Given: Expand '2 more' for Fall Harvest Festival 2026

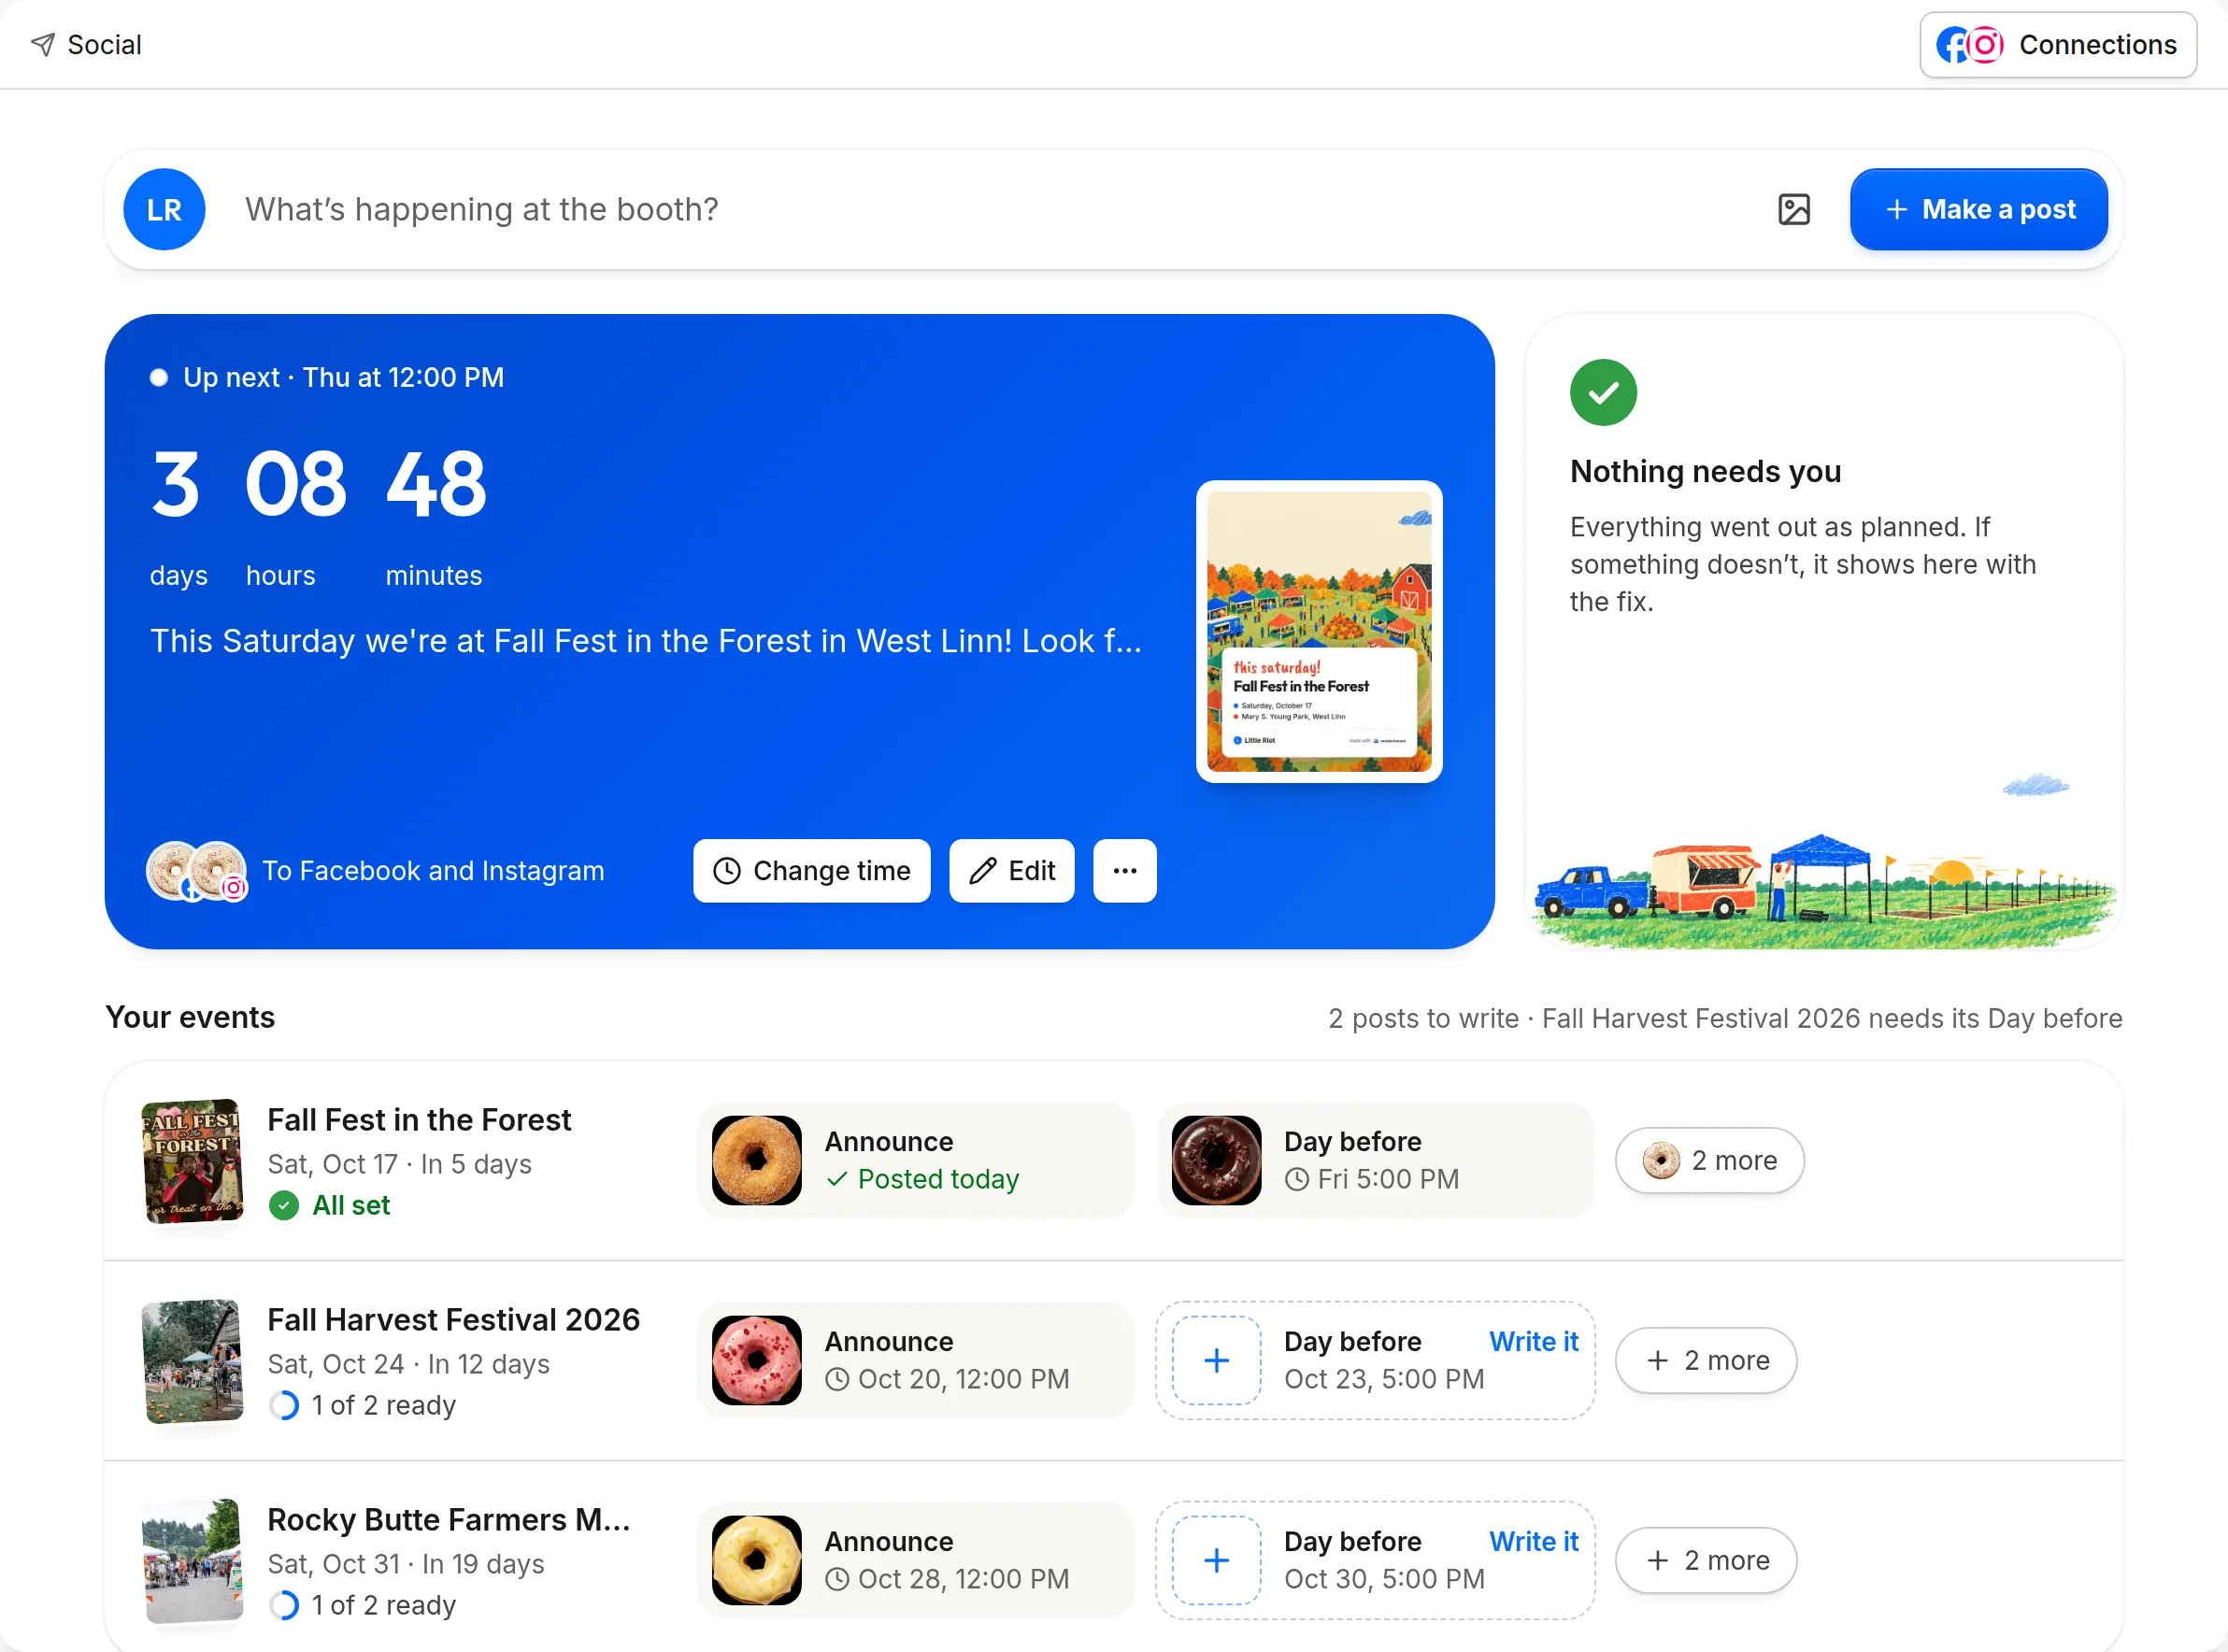Looking at the screenshot, I should (x=1706, y=1360).
